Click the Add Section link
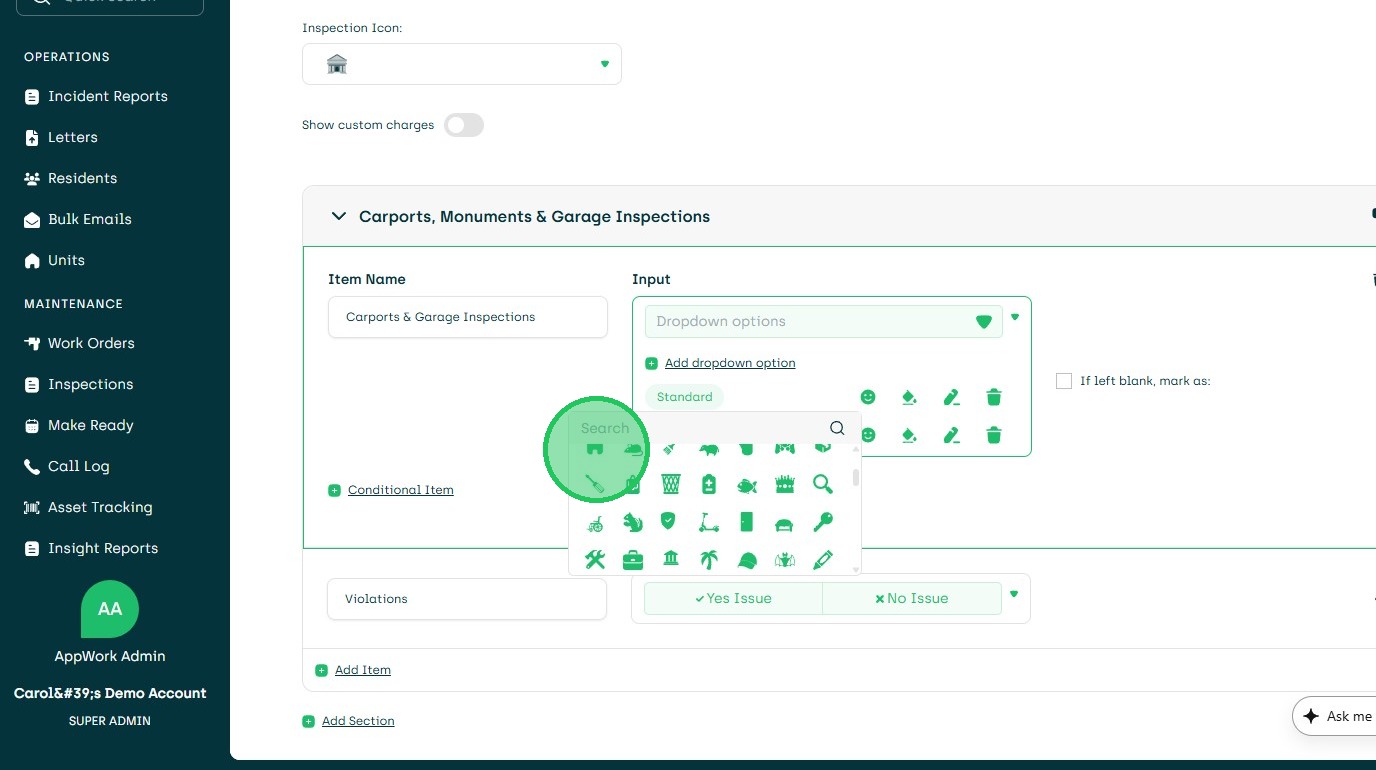The width and height of the screenshot is (1376, 770). [358, 721]
